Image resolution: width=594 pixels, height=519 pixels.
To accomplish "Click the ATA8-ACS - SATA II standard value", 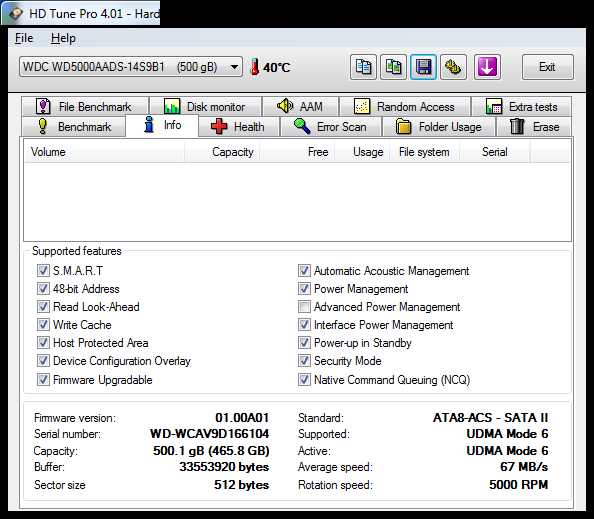I will (490, 417).
